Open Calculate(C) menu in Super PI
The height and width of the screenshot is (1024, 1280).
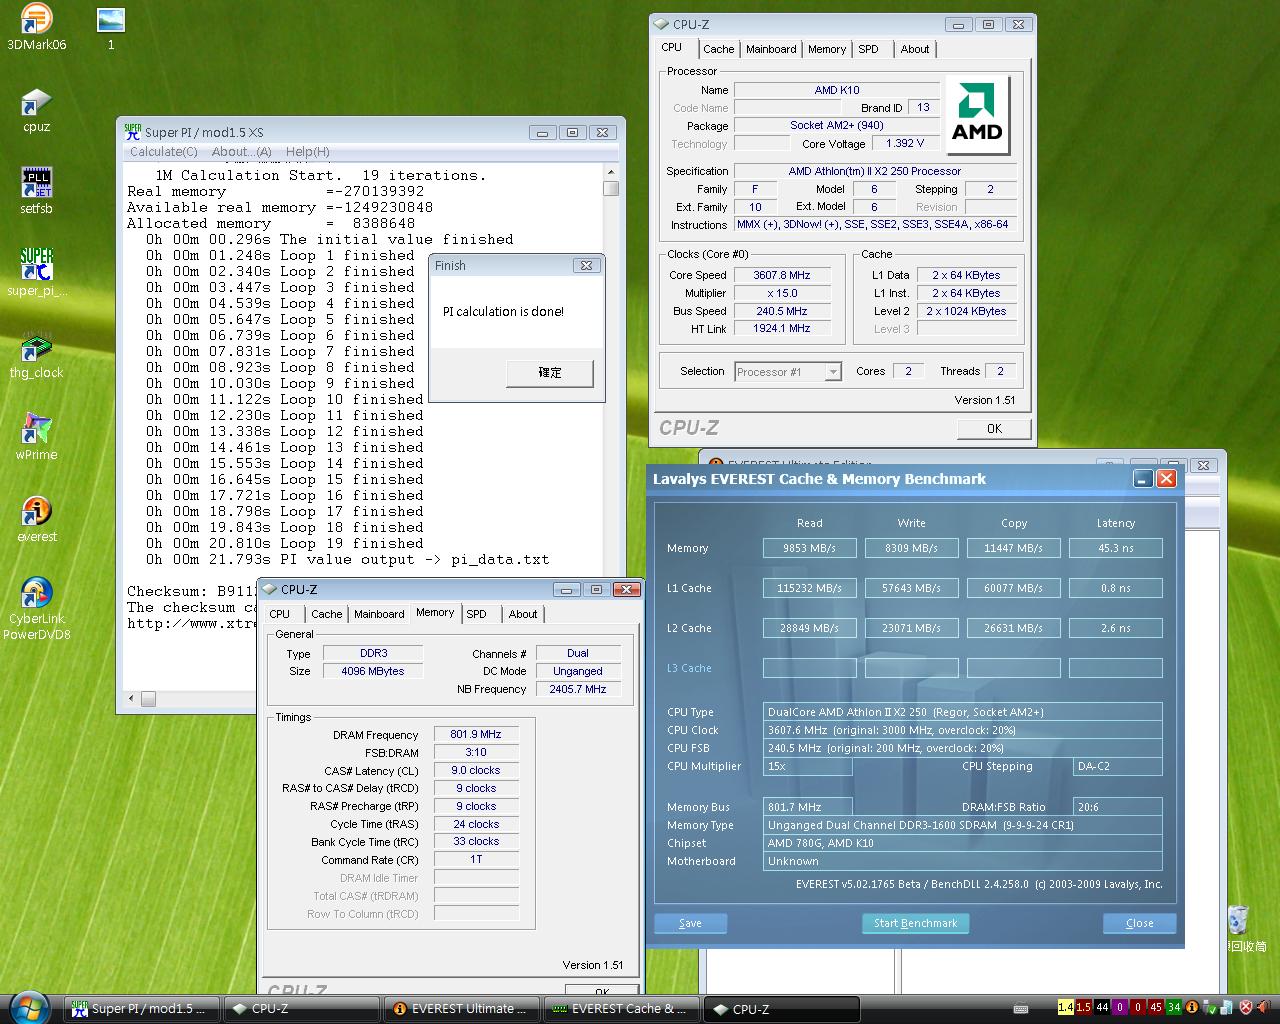coord(164,152)
